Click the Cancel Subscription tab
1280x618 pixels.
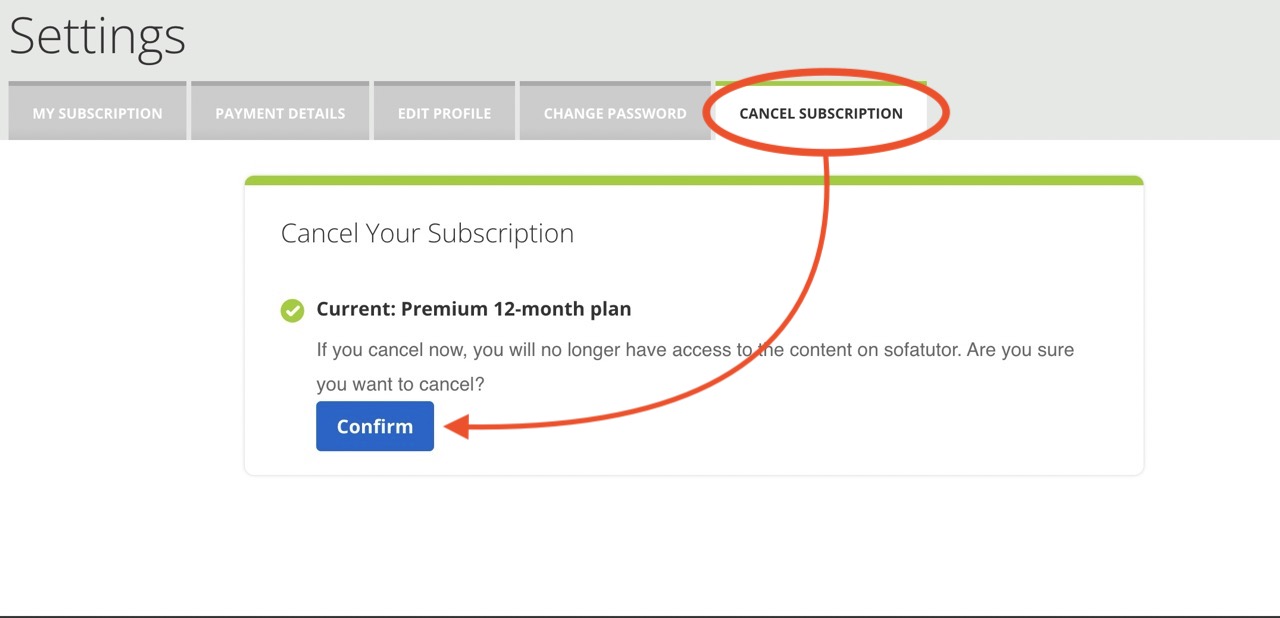[820, 113]
